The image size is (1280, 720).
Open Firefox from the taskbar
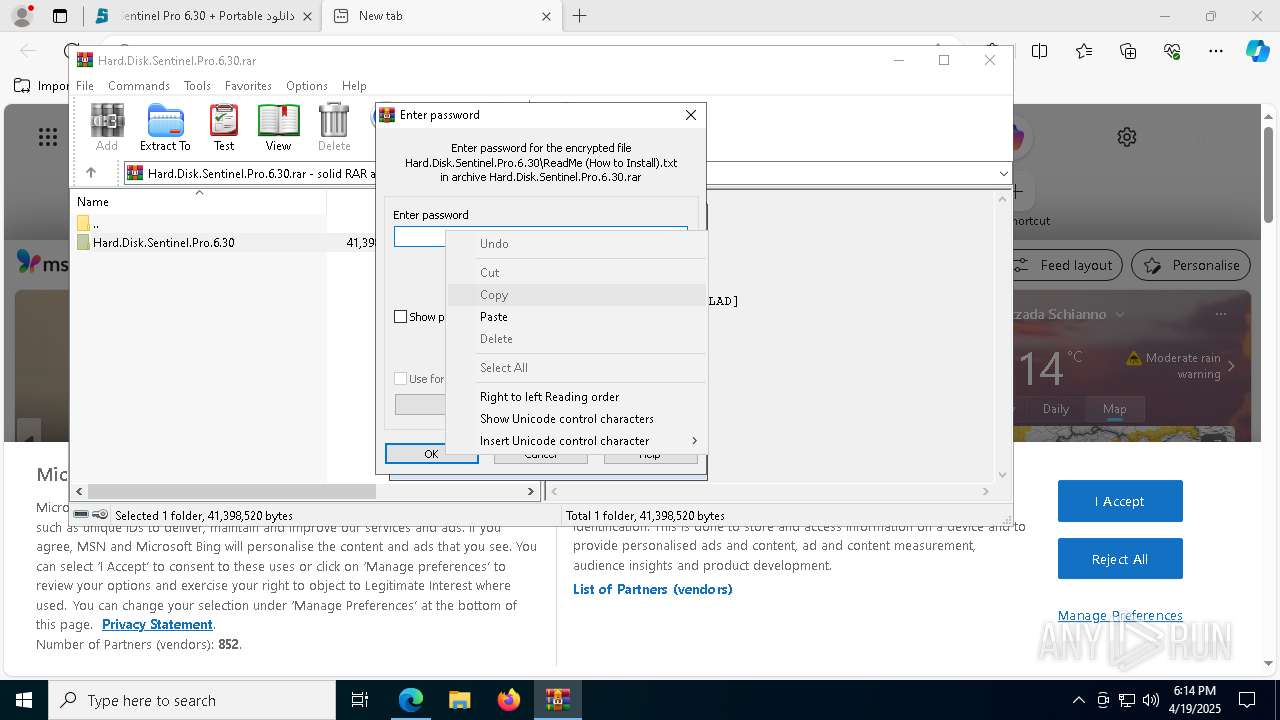509,700
